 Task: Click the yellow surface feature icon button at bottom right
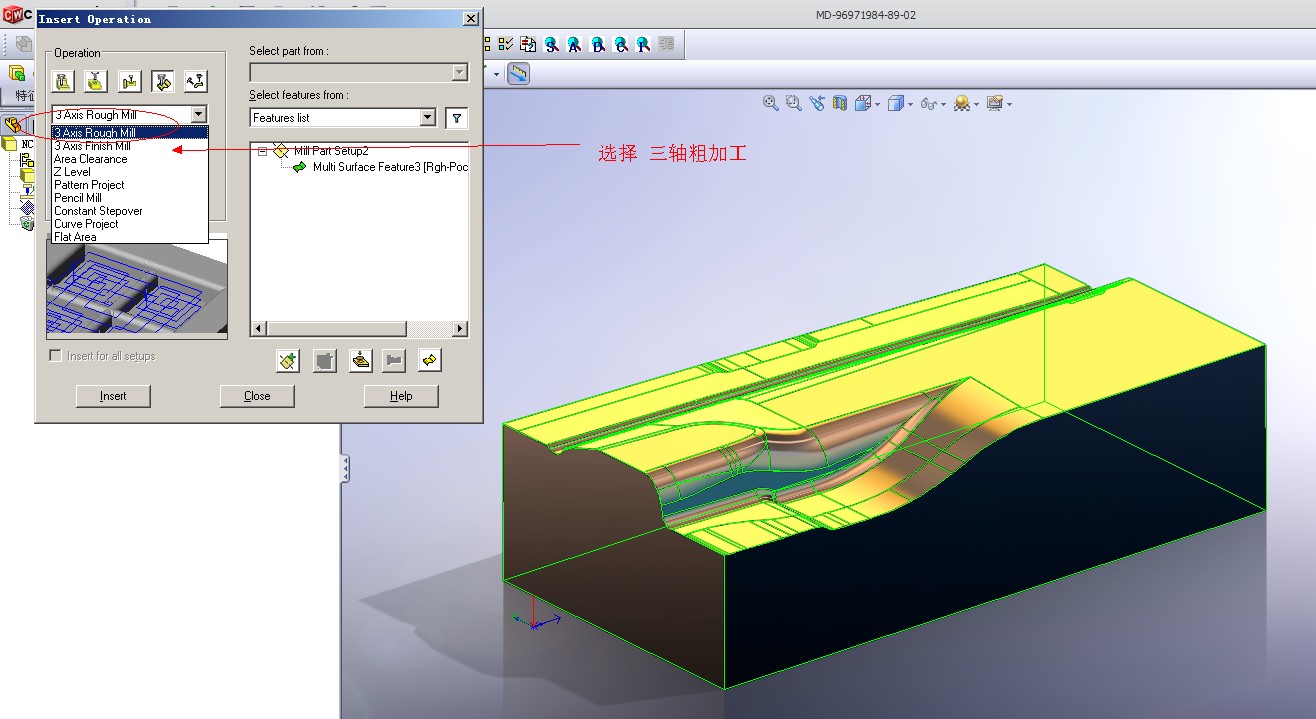click(x=430, y=361)
